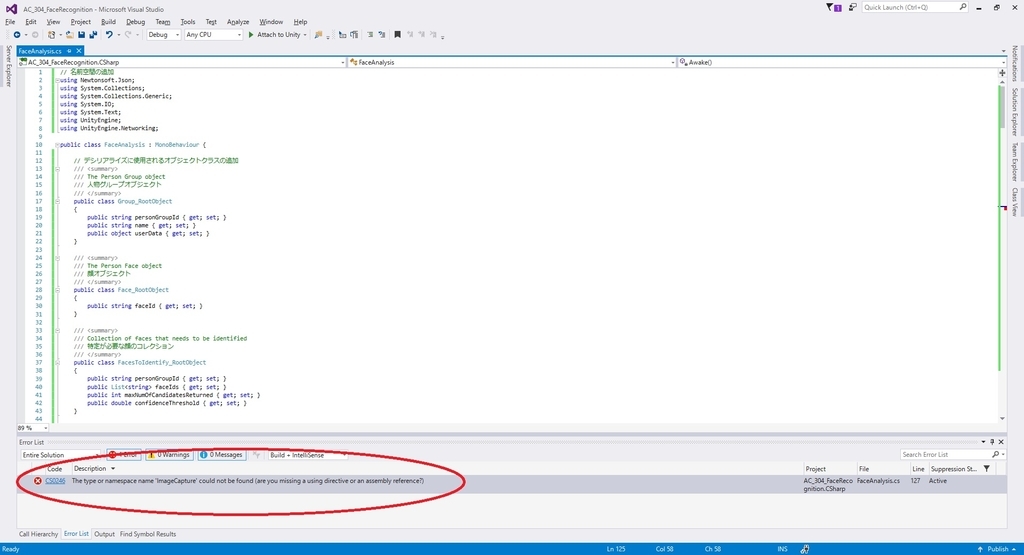
Task: Open the Analyze menu
Action: tap(238, 22)
